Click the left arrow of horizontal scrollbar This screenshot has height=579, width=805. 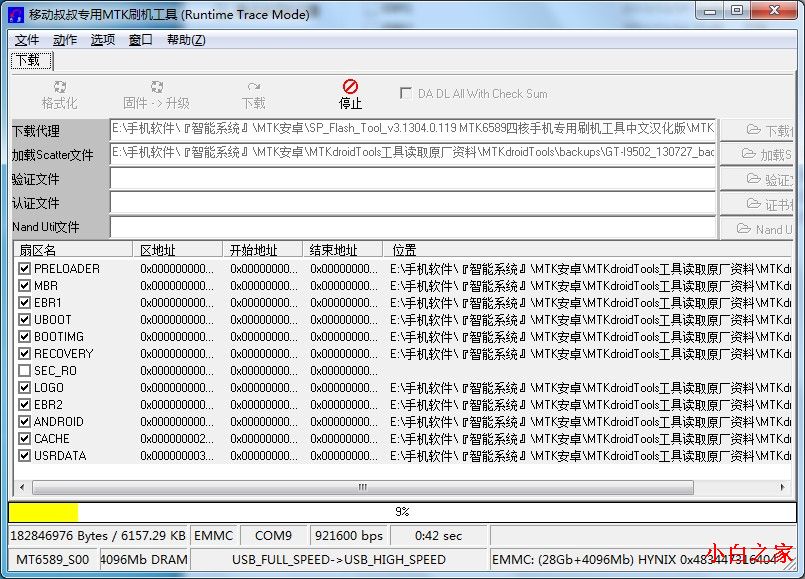coord(22,487)
